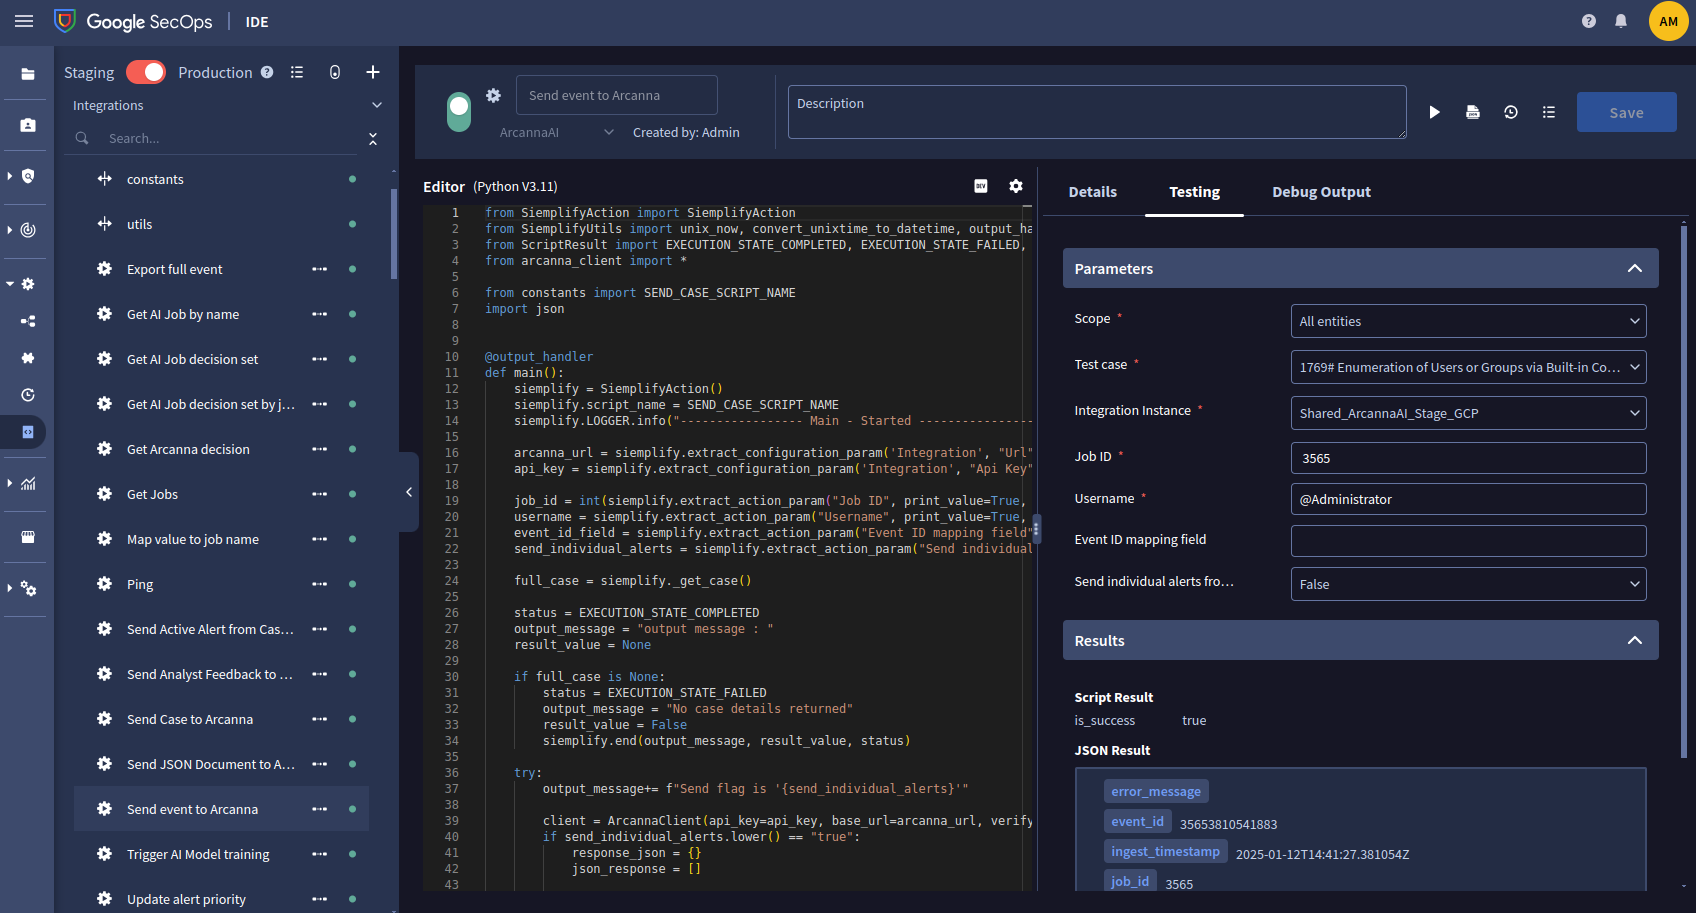The height and width of the screenshot is (913, 1696).
Task: Collapse the Integrations section
Action: pos(377,105)
